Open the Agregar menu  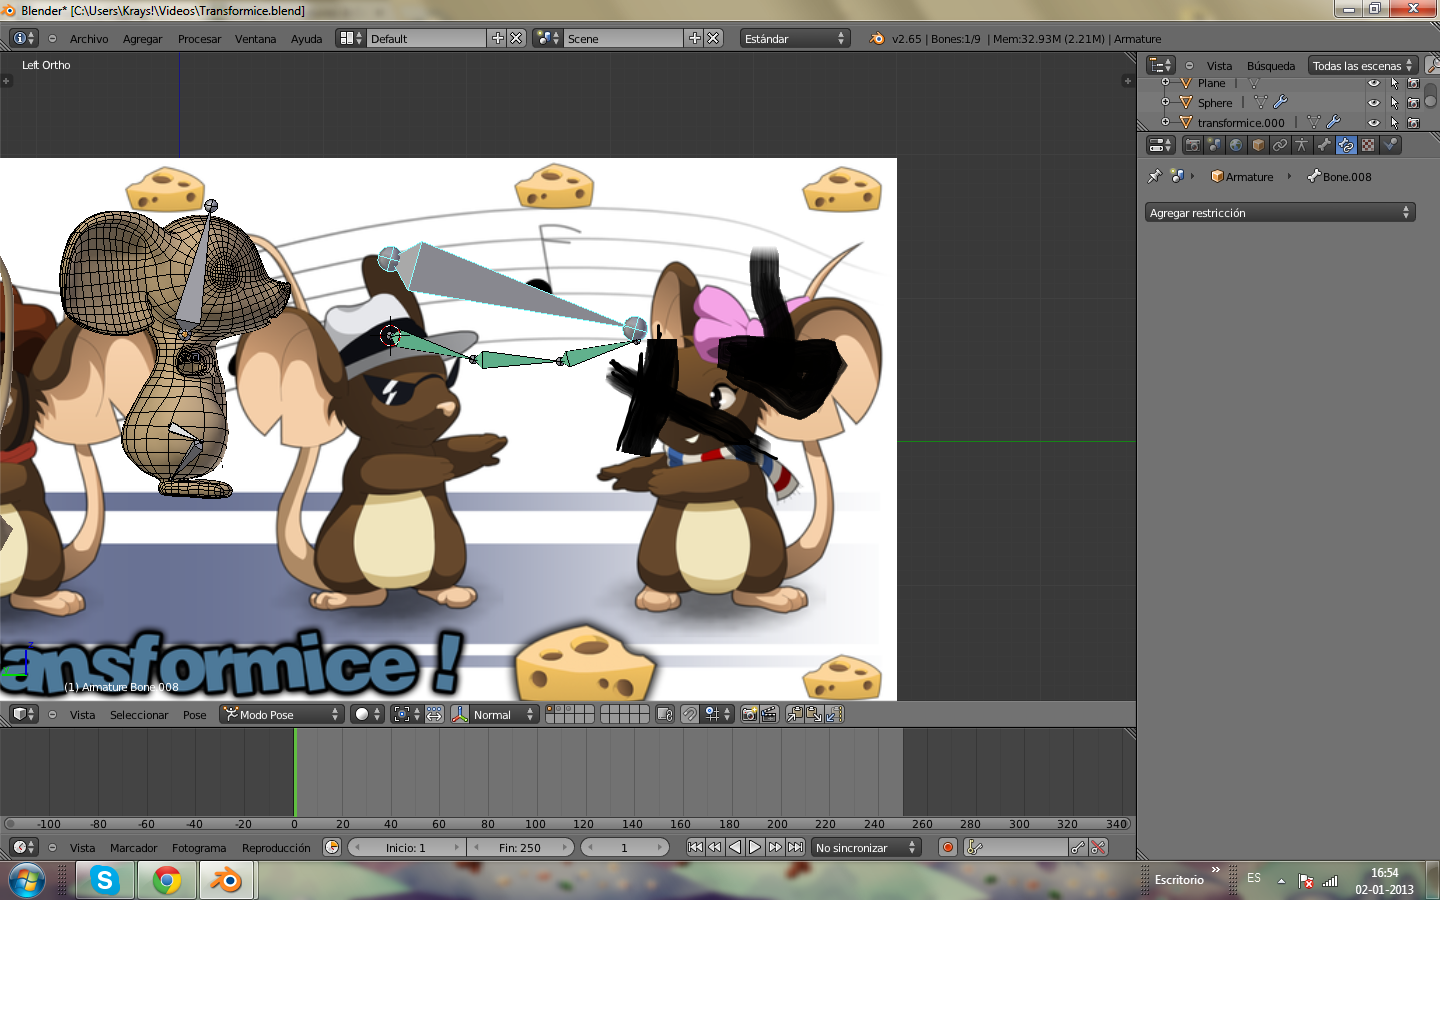click(x=142, y=39)
